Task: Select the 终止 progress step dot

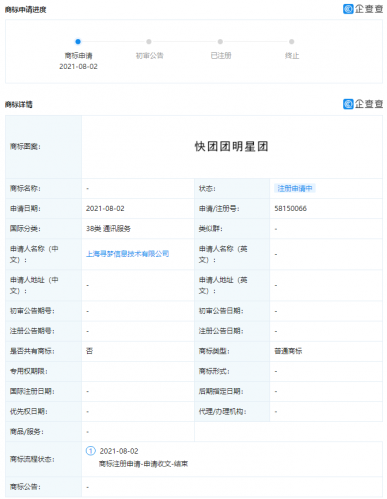Action: tap(292, 42)
